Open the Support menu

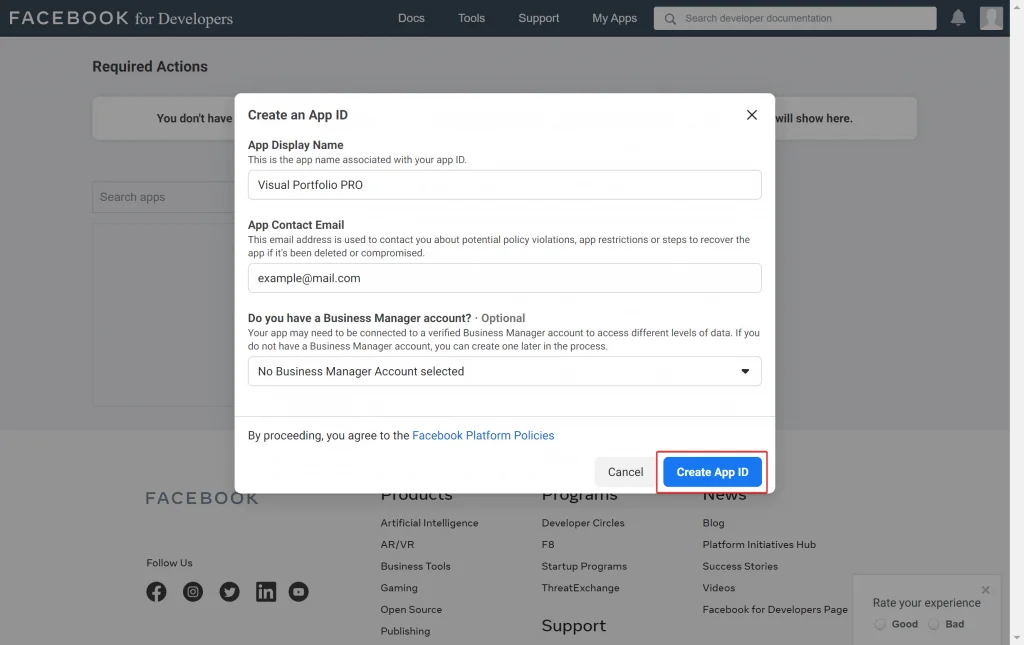[x=538, y=18]
